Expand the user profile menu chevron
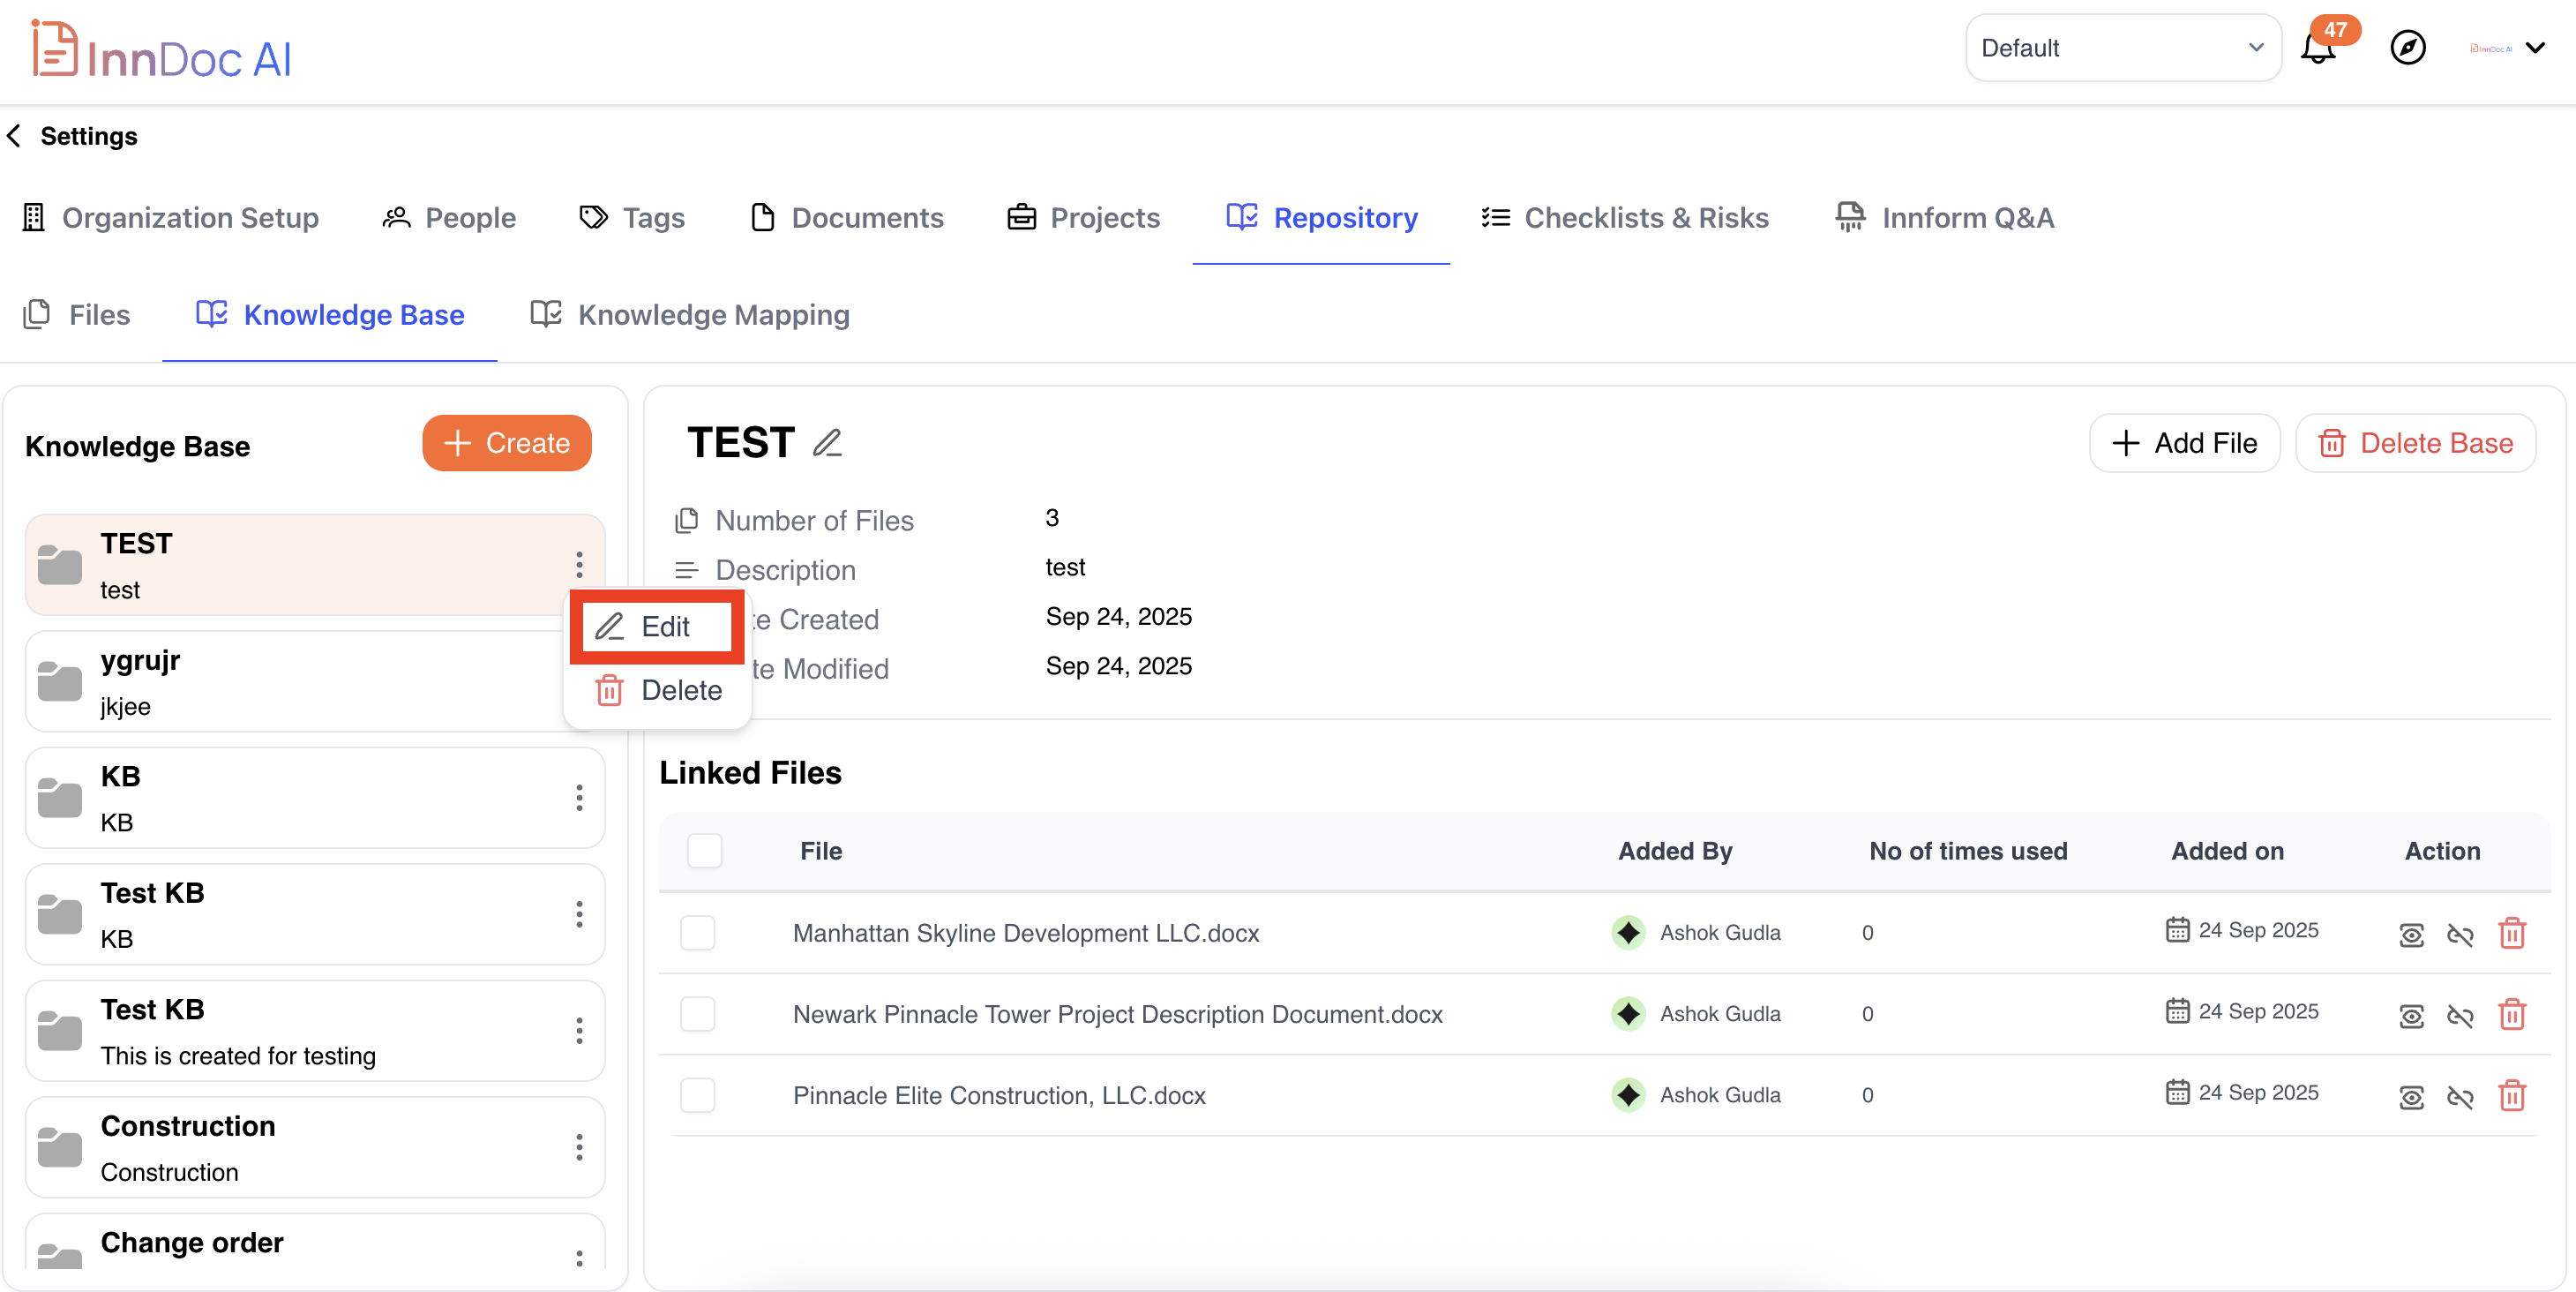 click(x=2535, y=48)
